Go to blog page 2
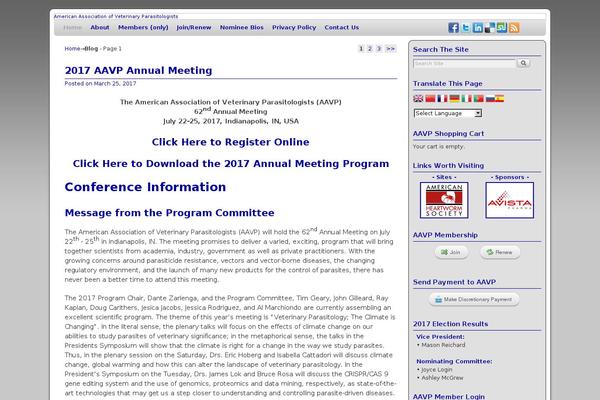The image size is (600, 400). click(370, 49)
